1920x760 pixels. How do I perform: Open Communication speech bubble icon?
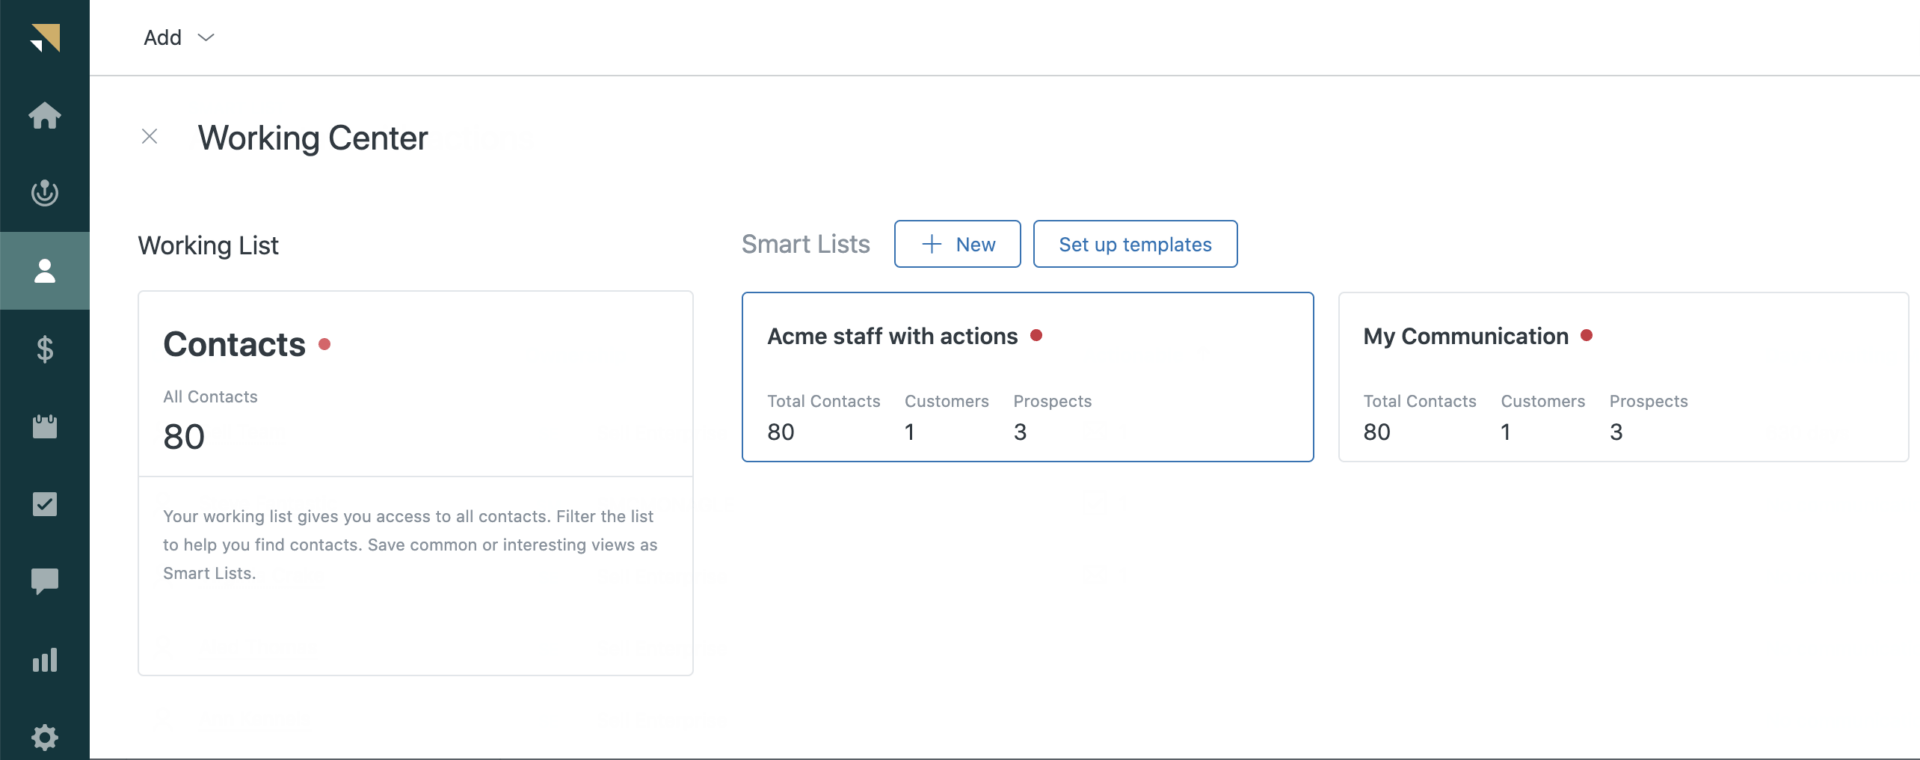tap(45, 581)
